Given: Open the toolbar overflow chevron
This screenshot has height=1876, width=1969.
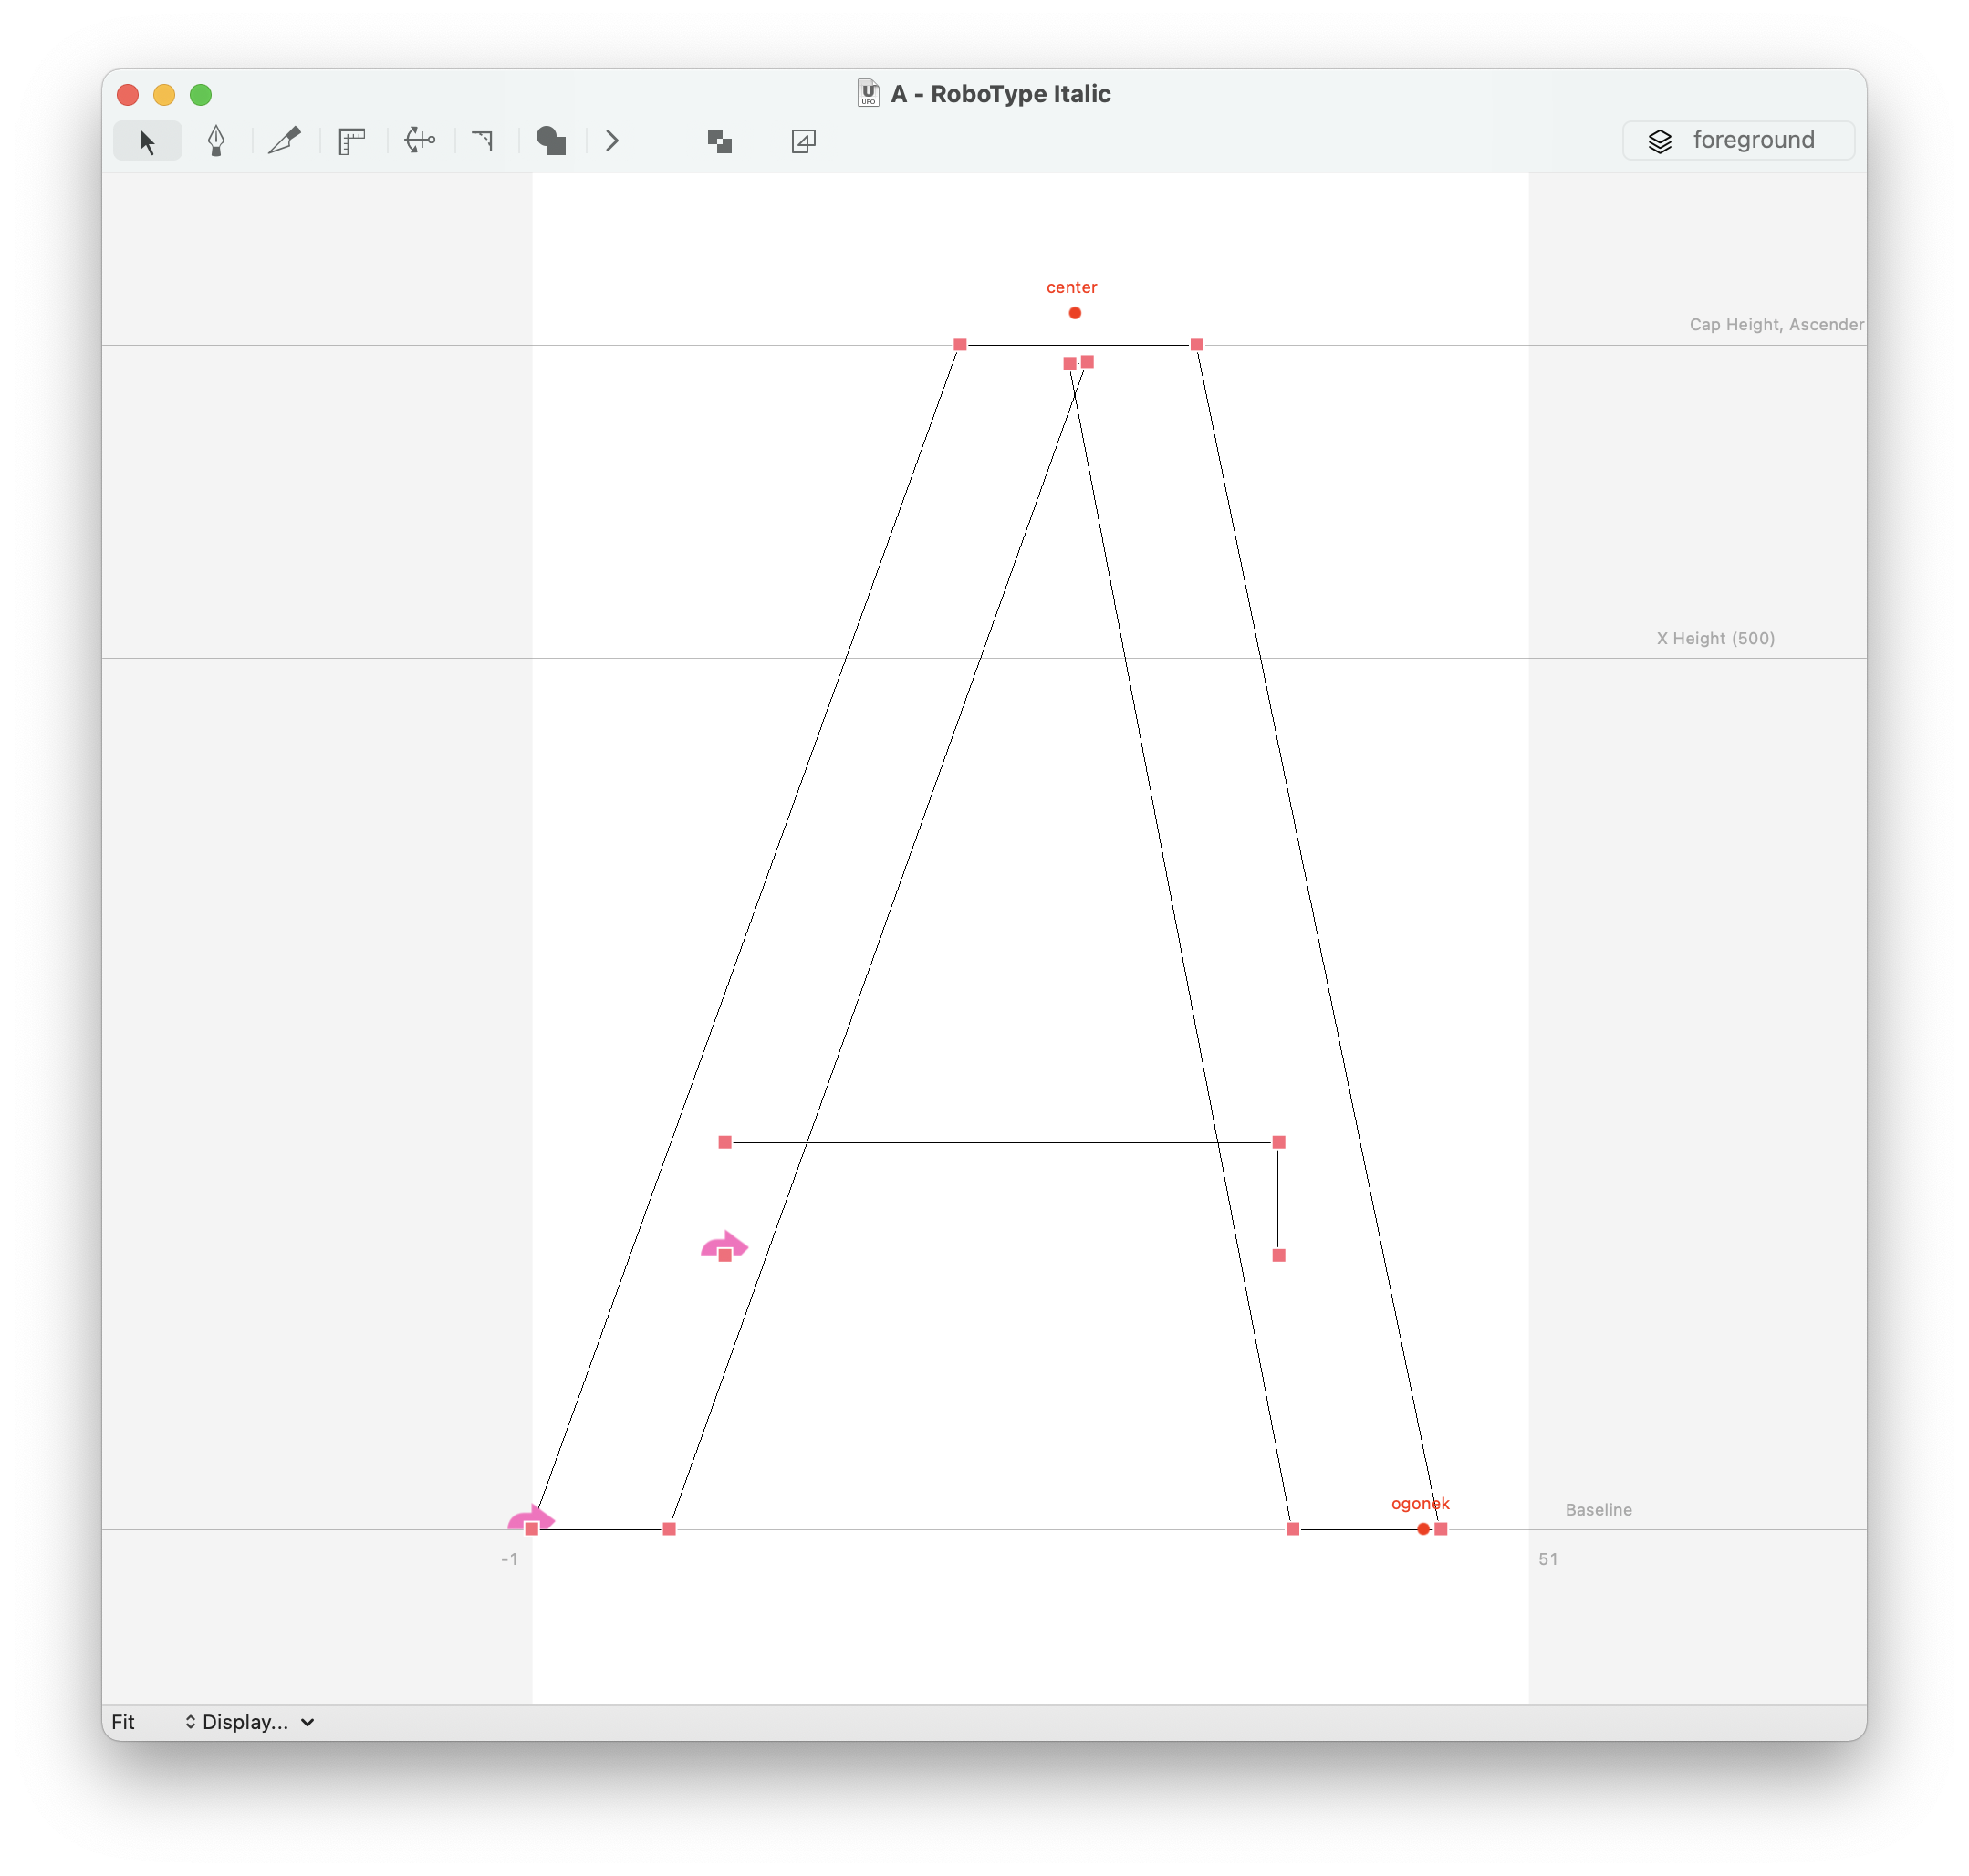Looking at the screenshot, I should 612,141.
